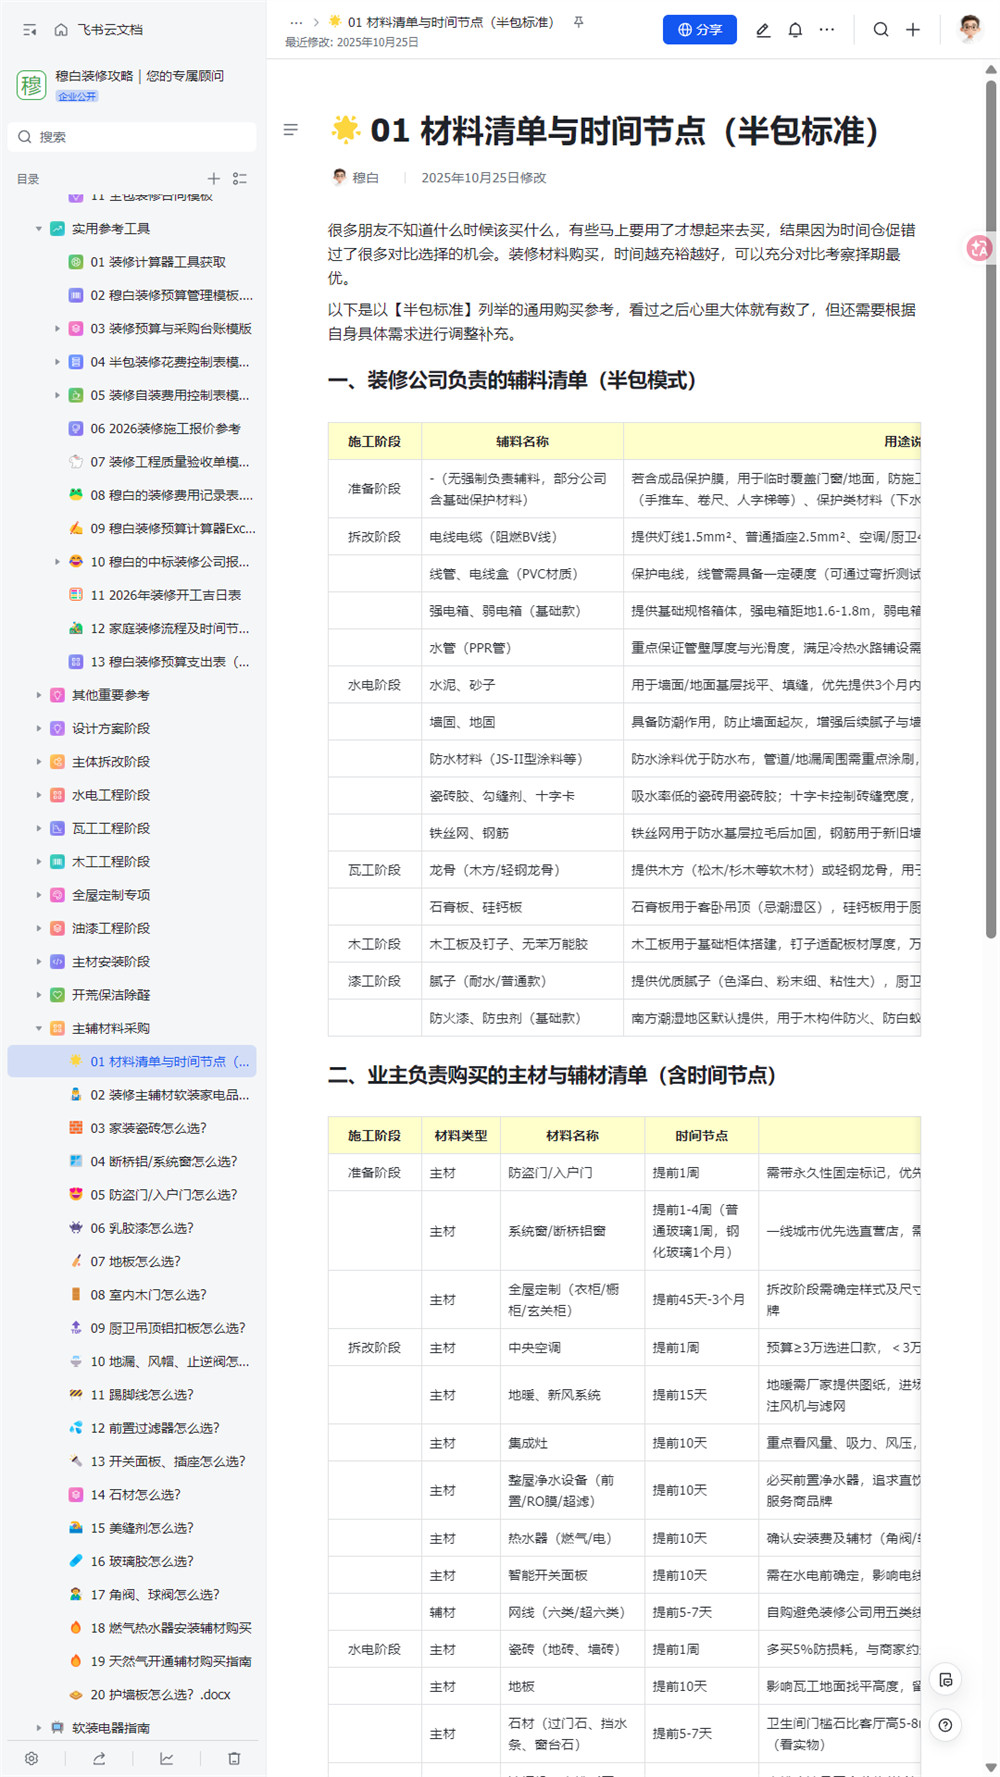Screen dimensions: 1000x1777
Task: Click share arrow icon at sidebar bottom
Action: [x=99, y=1758]
